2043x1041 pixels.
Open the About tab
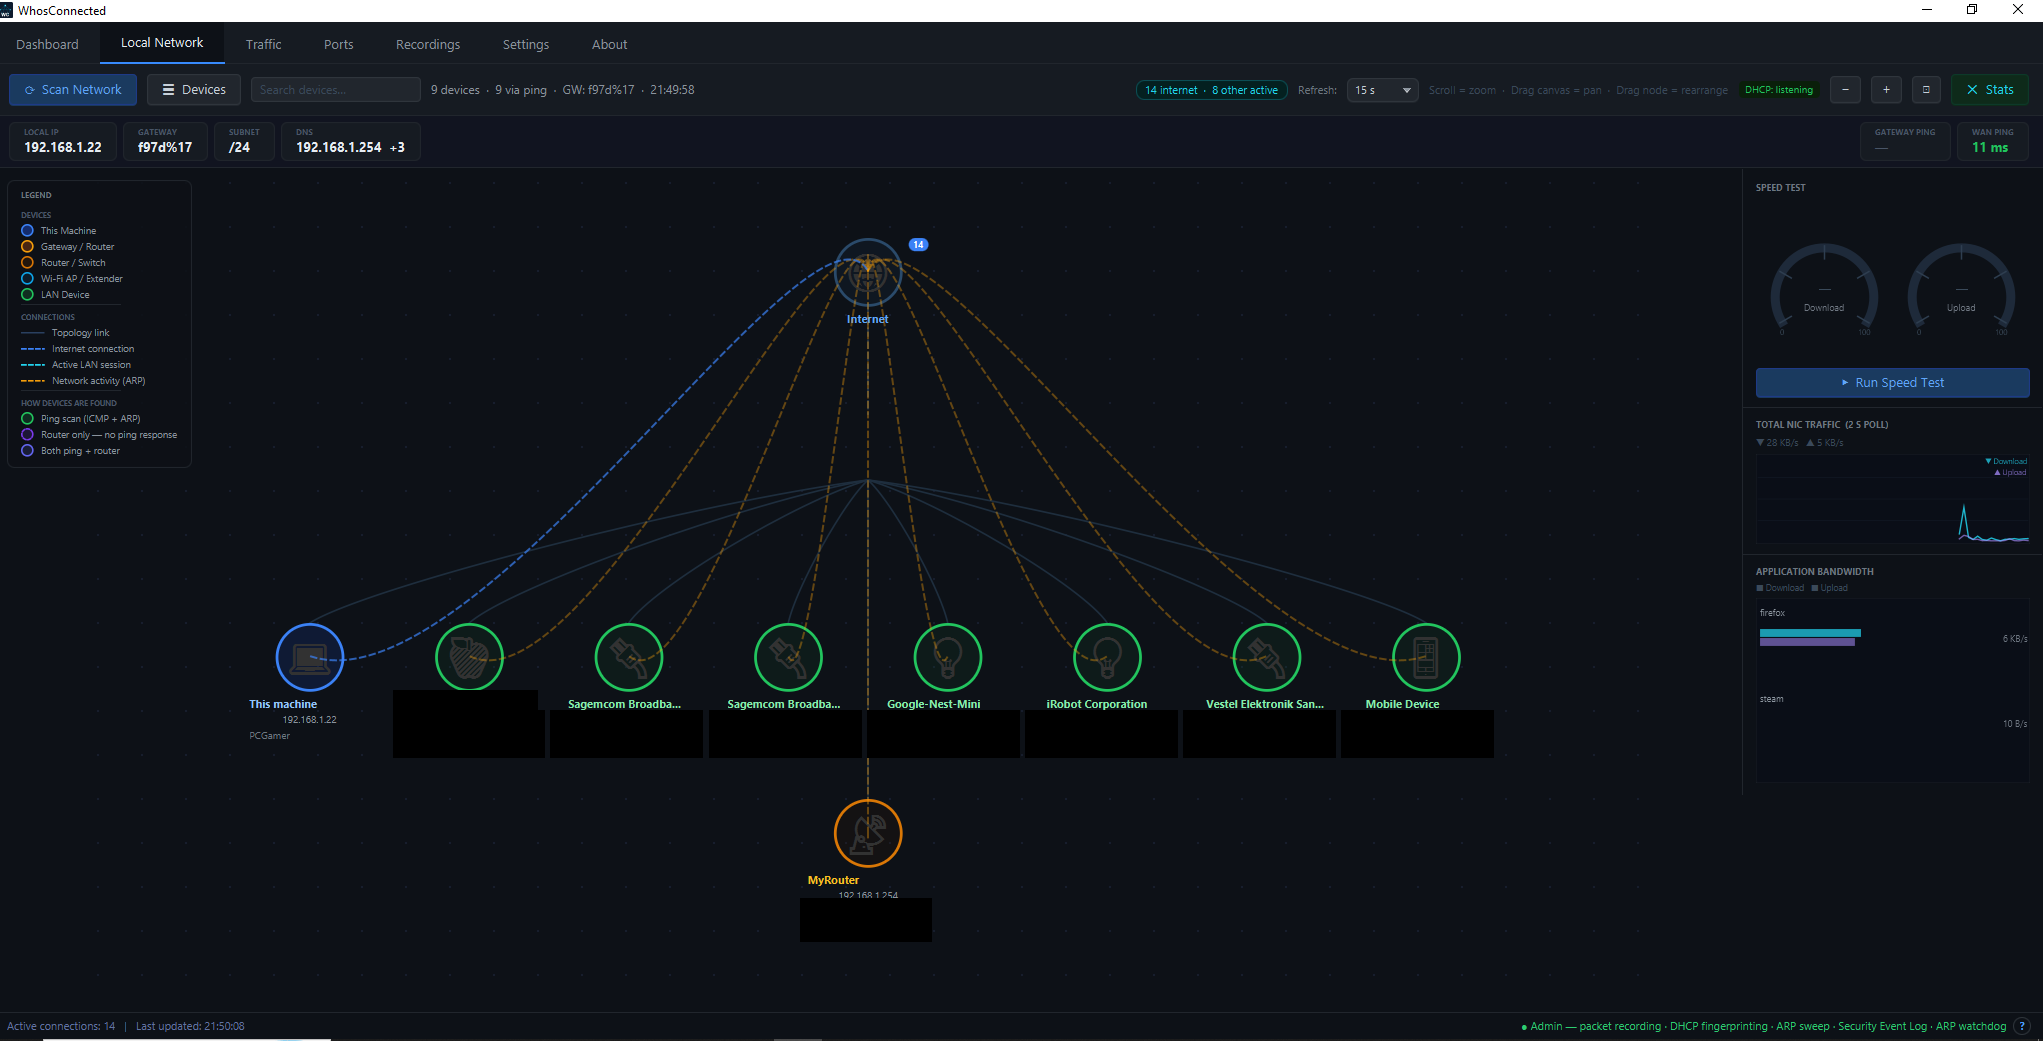pyautogui.click(x=610, y=44)
